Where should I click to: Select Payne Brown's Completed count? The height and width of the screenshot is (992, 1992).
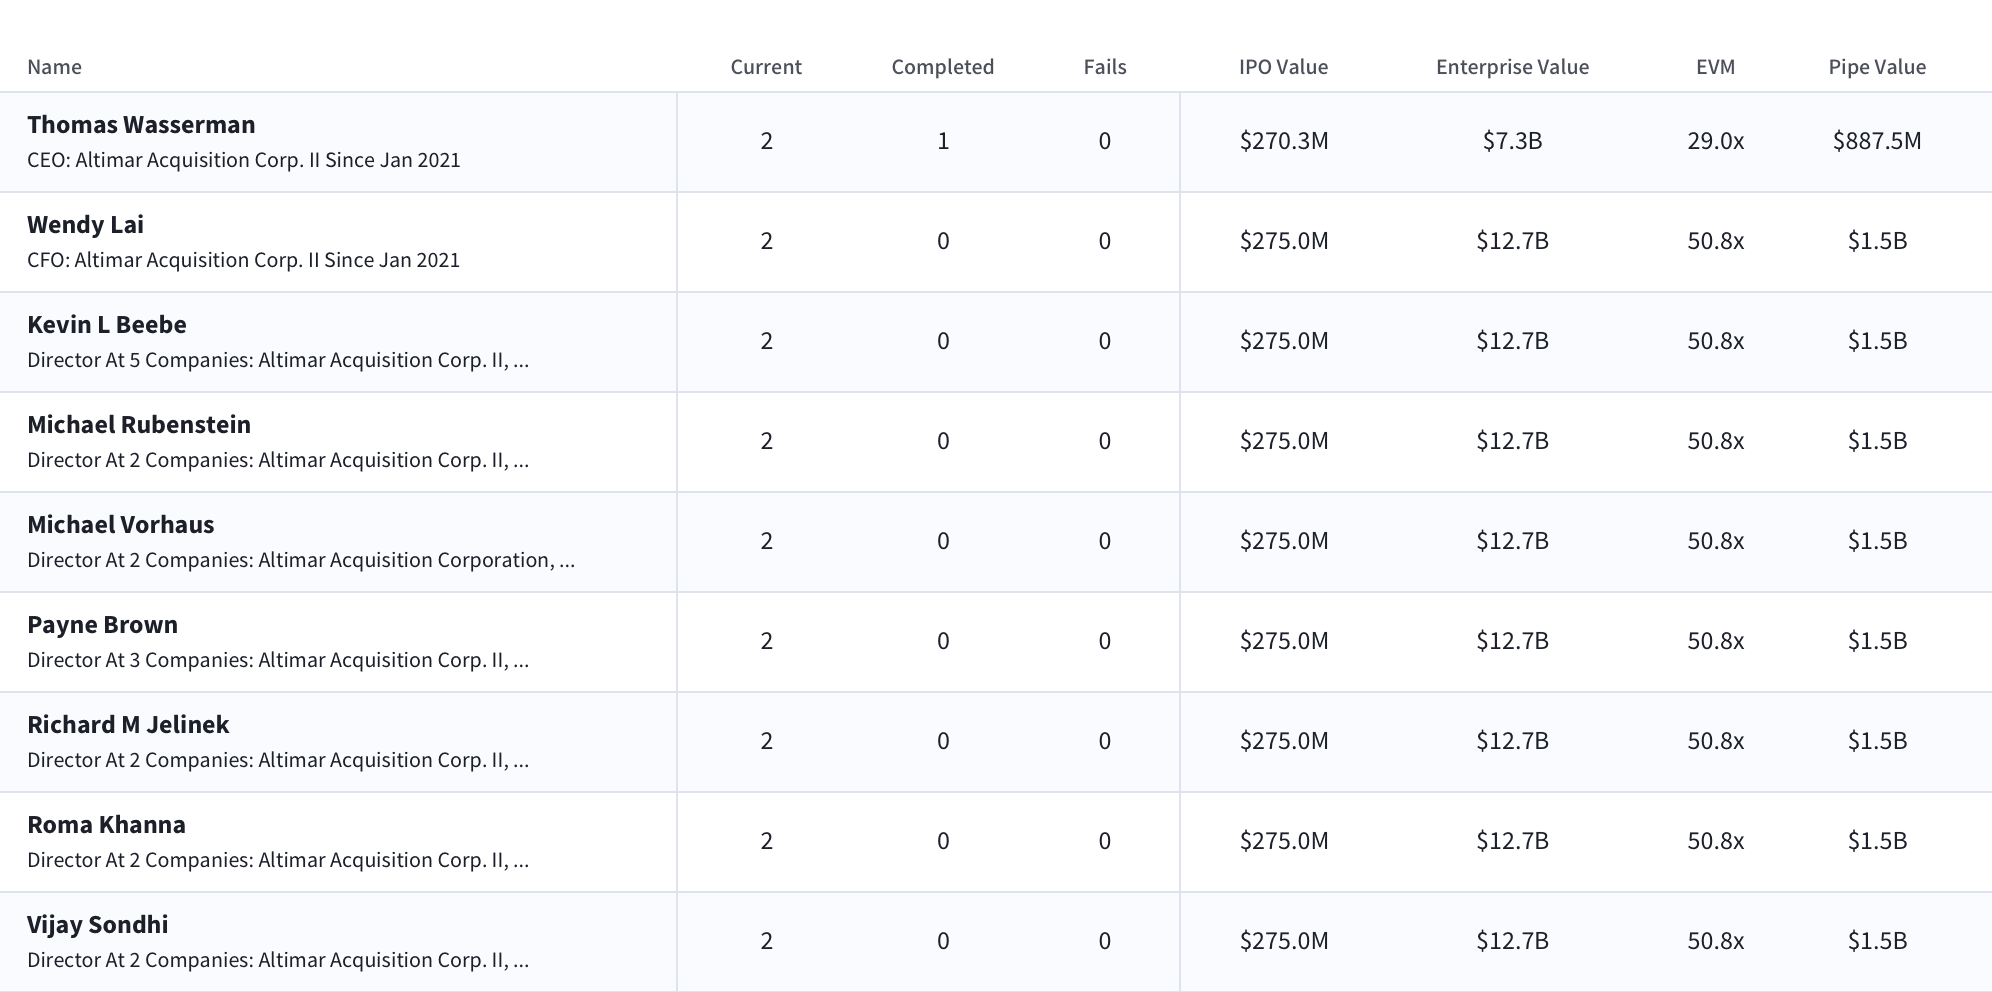[943, 641]
